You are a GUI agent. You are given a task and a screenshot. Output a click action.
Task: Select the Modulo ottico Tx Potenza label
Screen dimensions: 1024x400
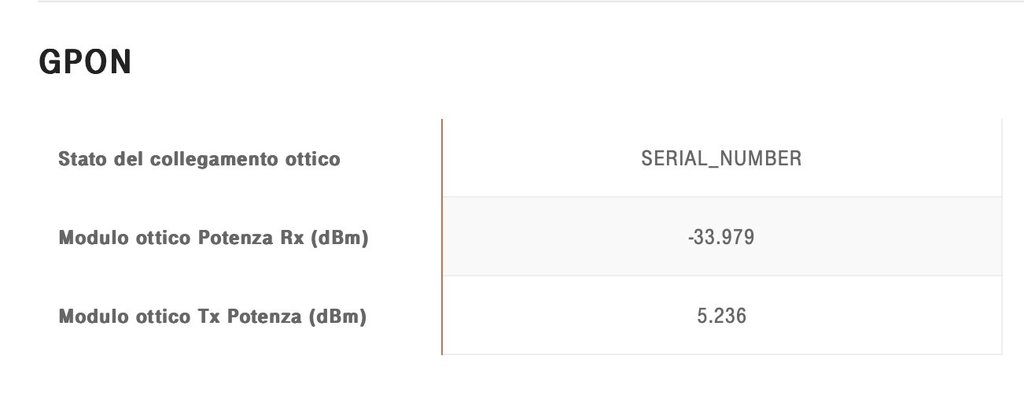(212, 316)
